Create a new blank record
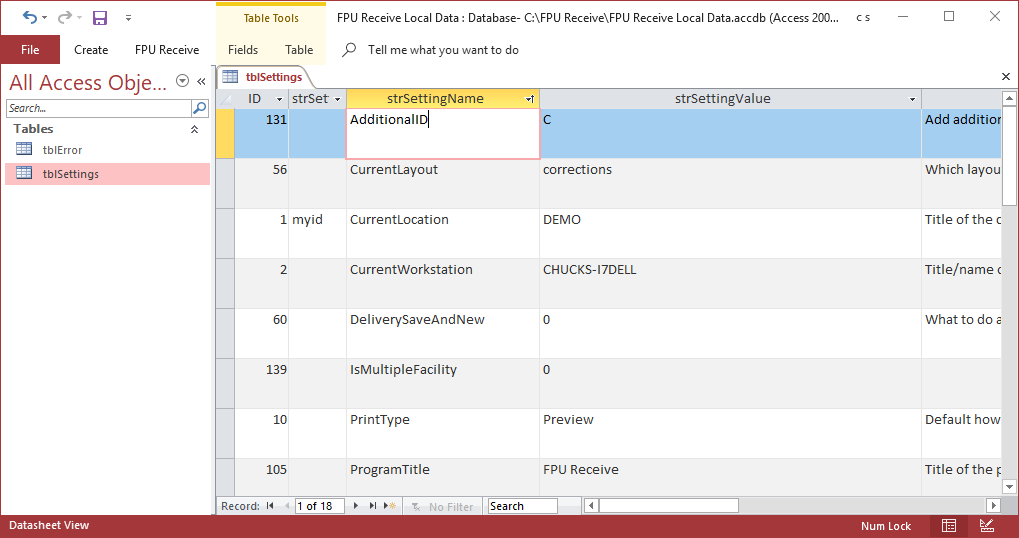The image size is (1019, 538). click(390, 506)
